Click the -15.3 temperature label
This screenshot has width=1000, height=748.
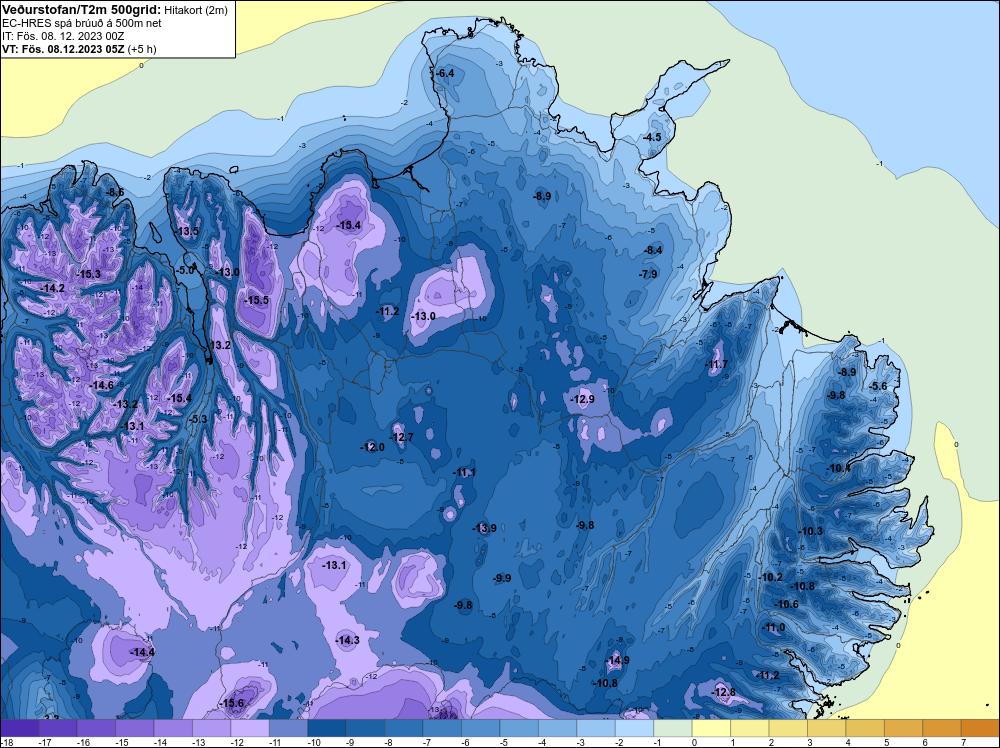click(x=89, y=274)
